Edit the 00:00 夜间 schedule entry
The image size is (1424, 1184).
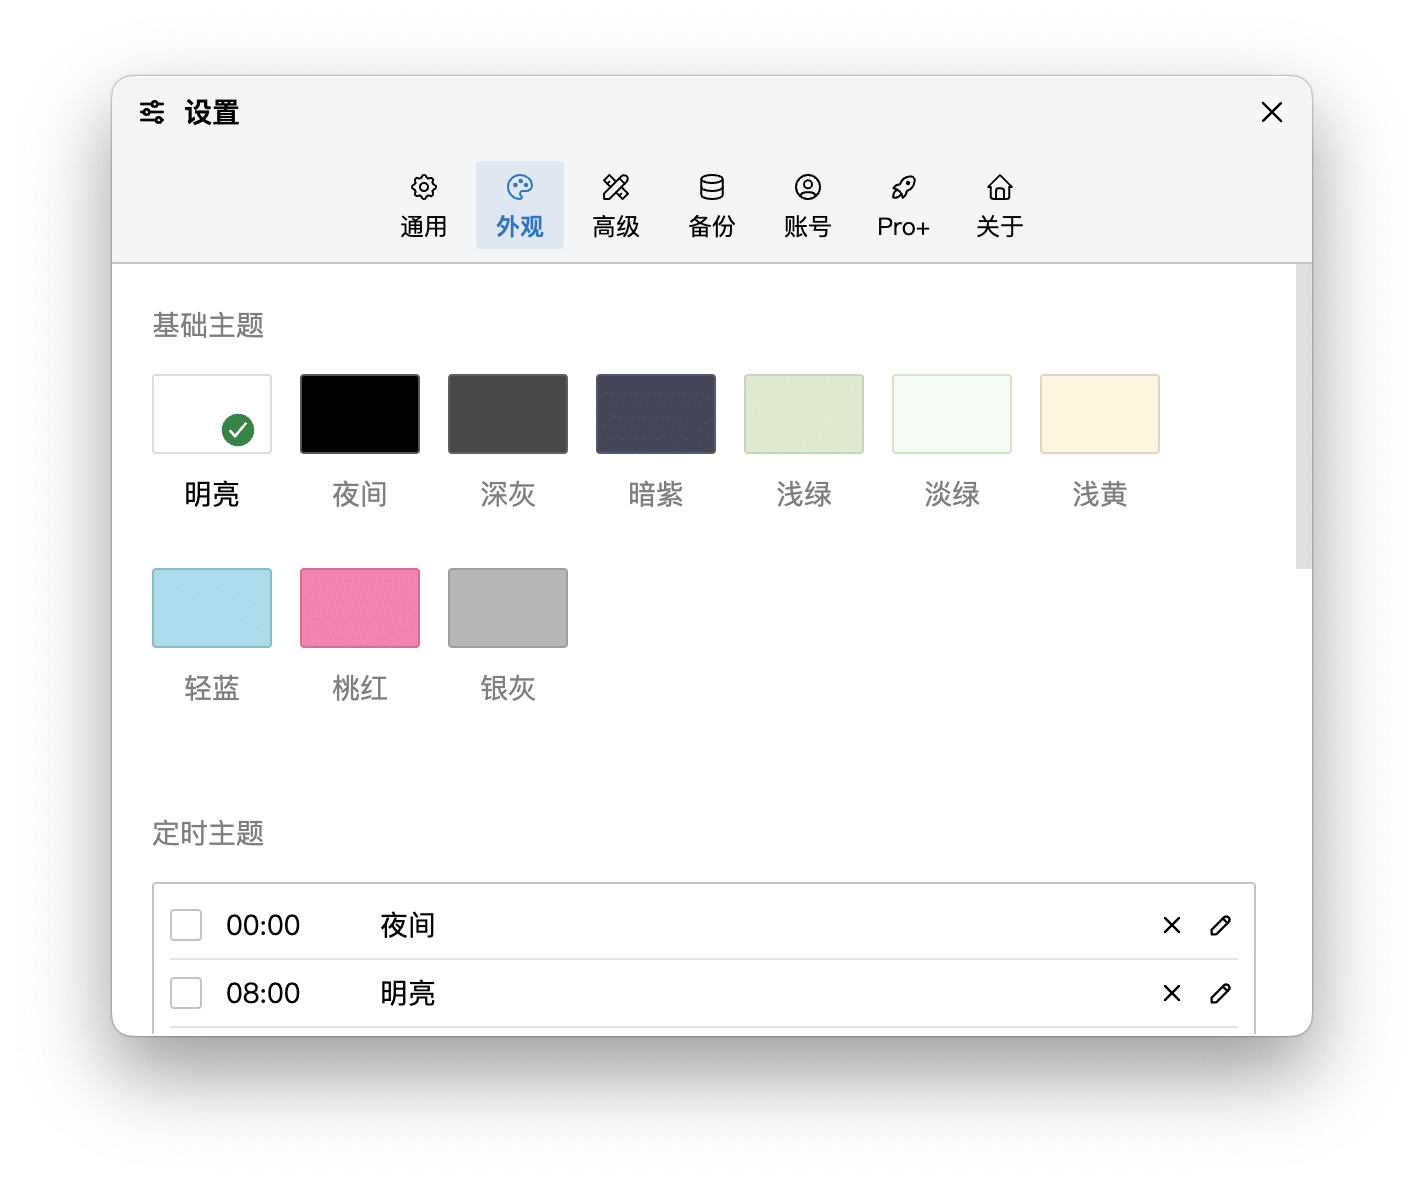pyautogui.click(x=1220, y=925)
